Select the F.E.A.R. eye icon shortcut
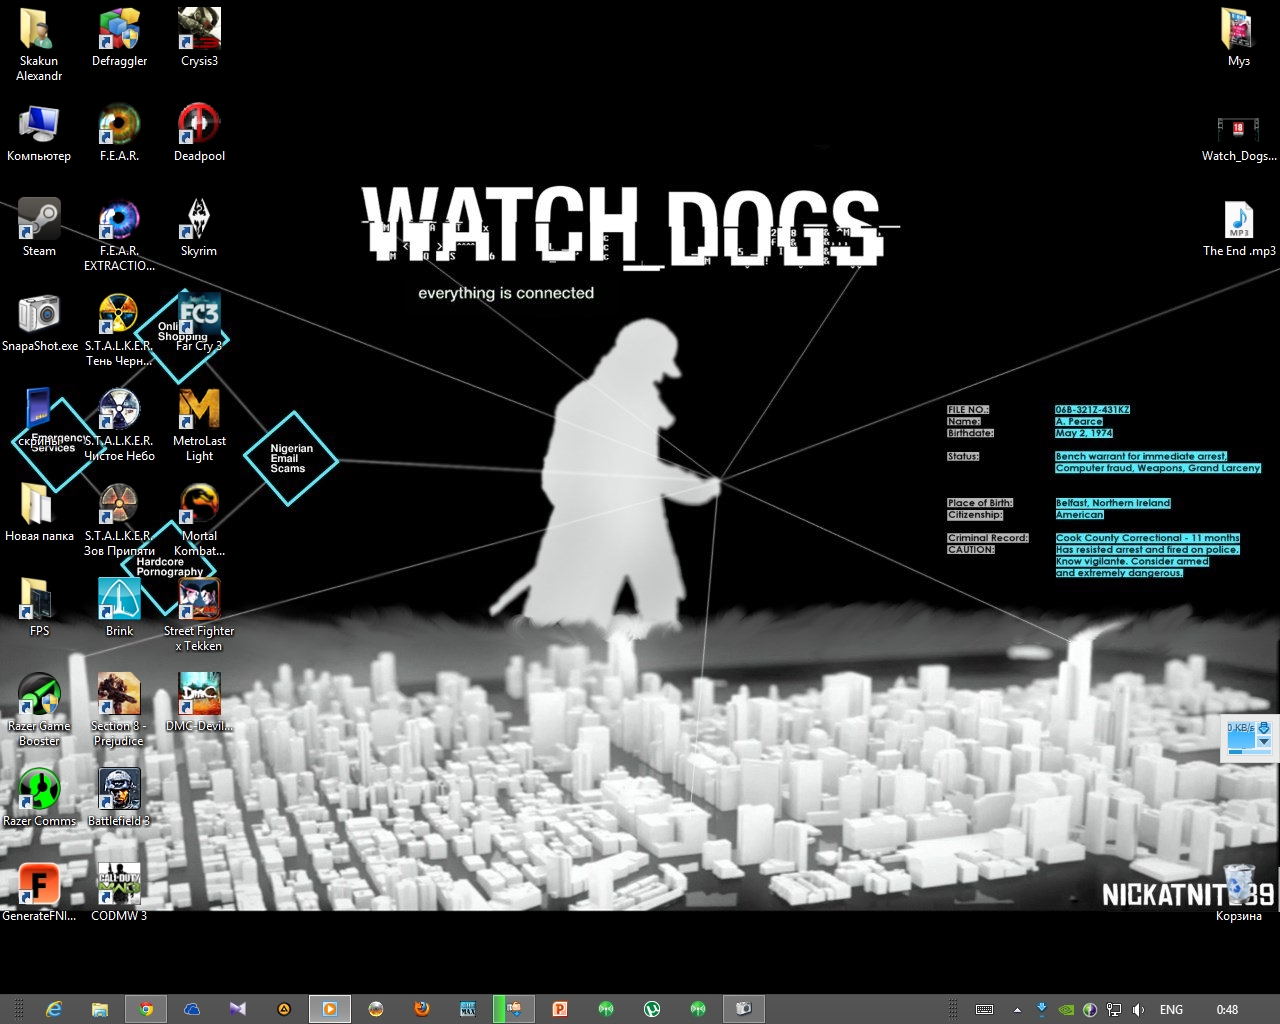The height and width of the screenshot is (1024, 1280). pos(119,133)
